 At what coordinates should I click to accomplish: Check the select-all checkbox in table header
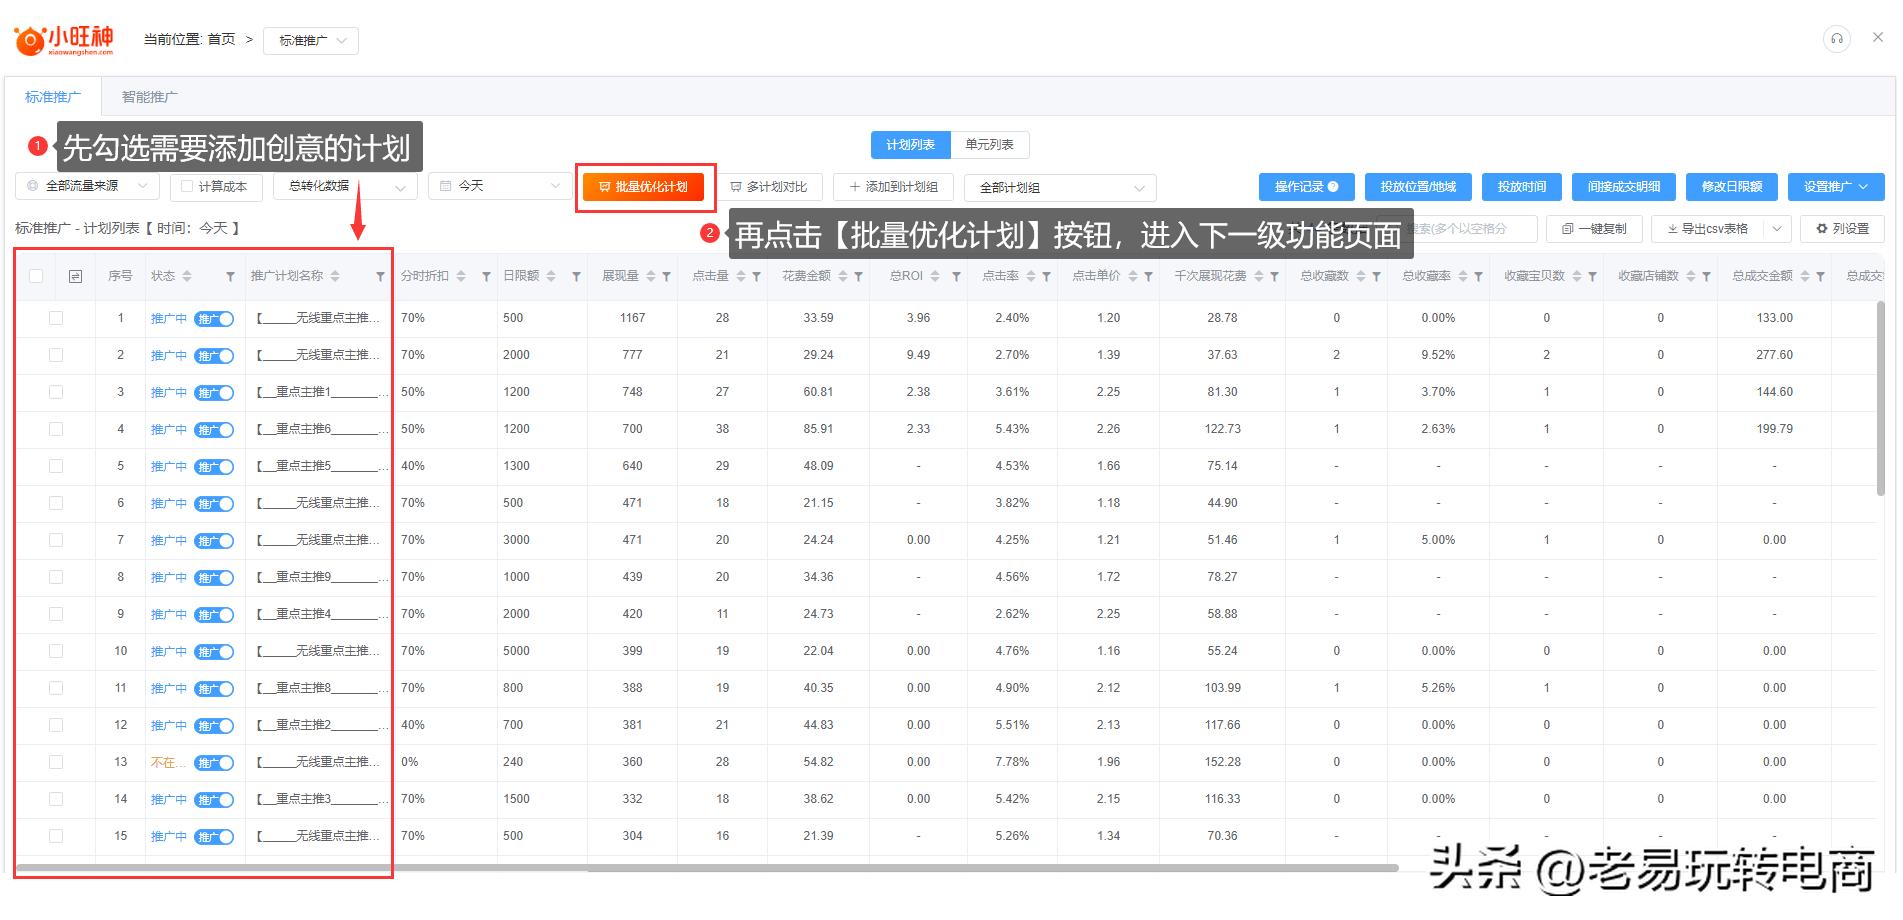tap(34, 276)
